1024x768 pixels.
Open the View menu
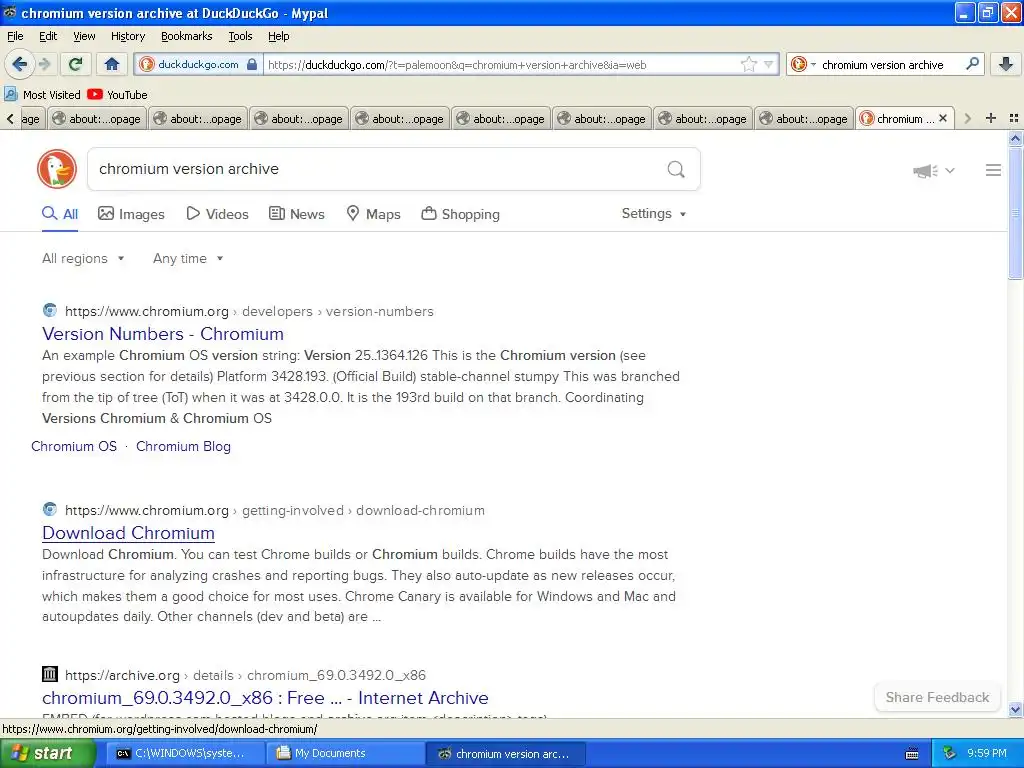[84, 36]
